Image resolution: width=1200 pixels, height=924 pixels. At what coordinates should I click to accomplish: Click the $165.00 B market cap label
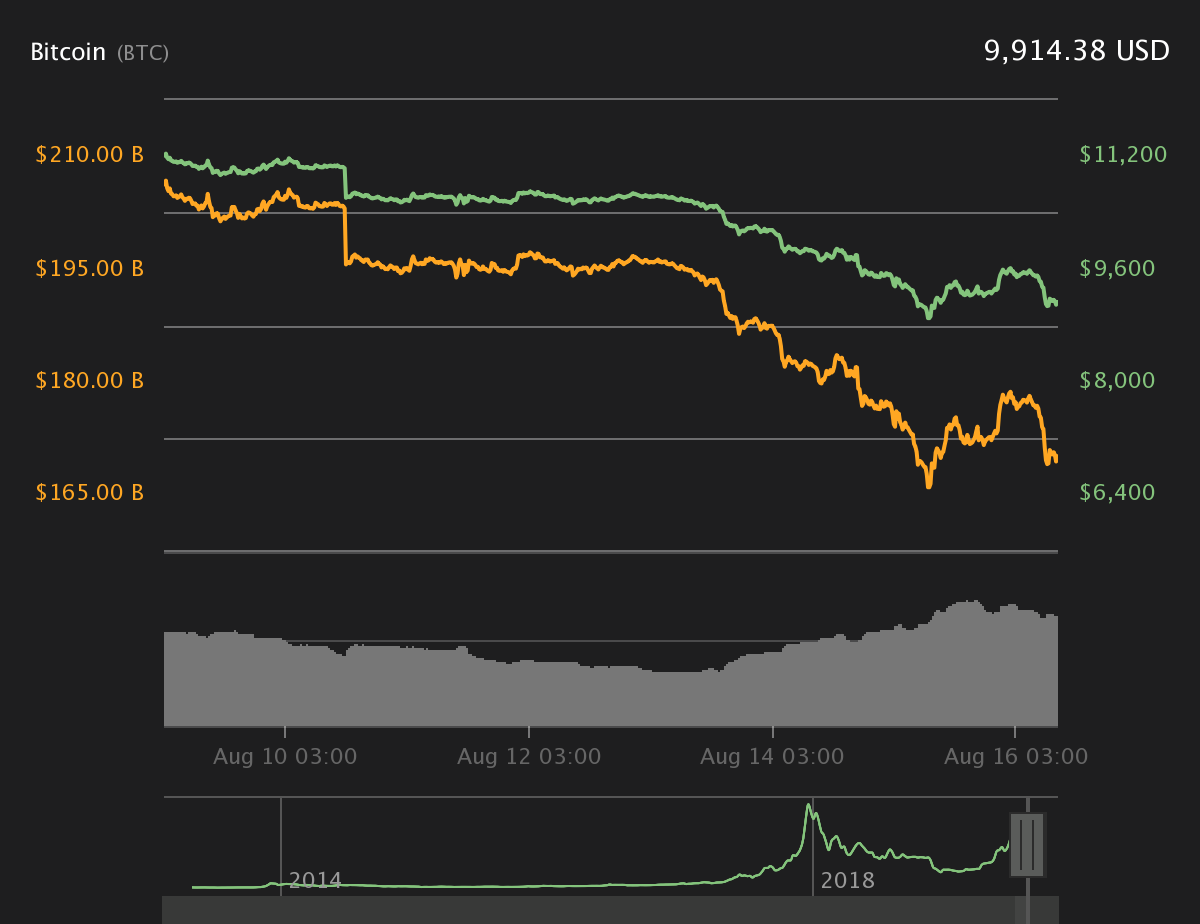90,492
